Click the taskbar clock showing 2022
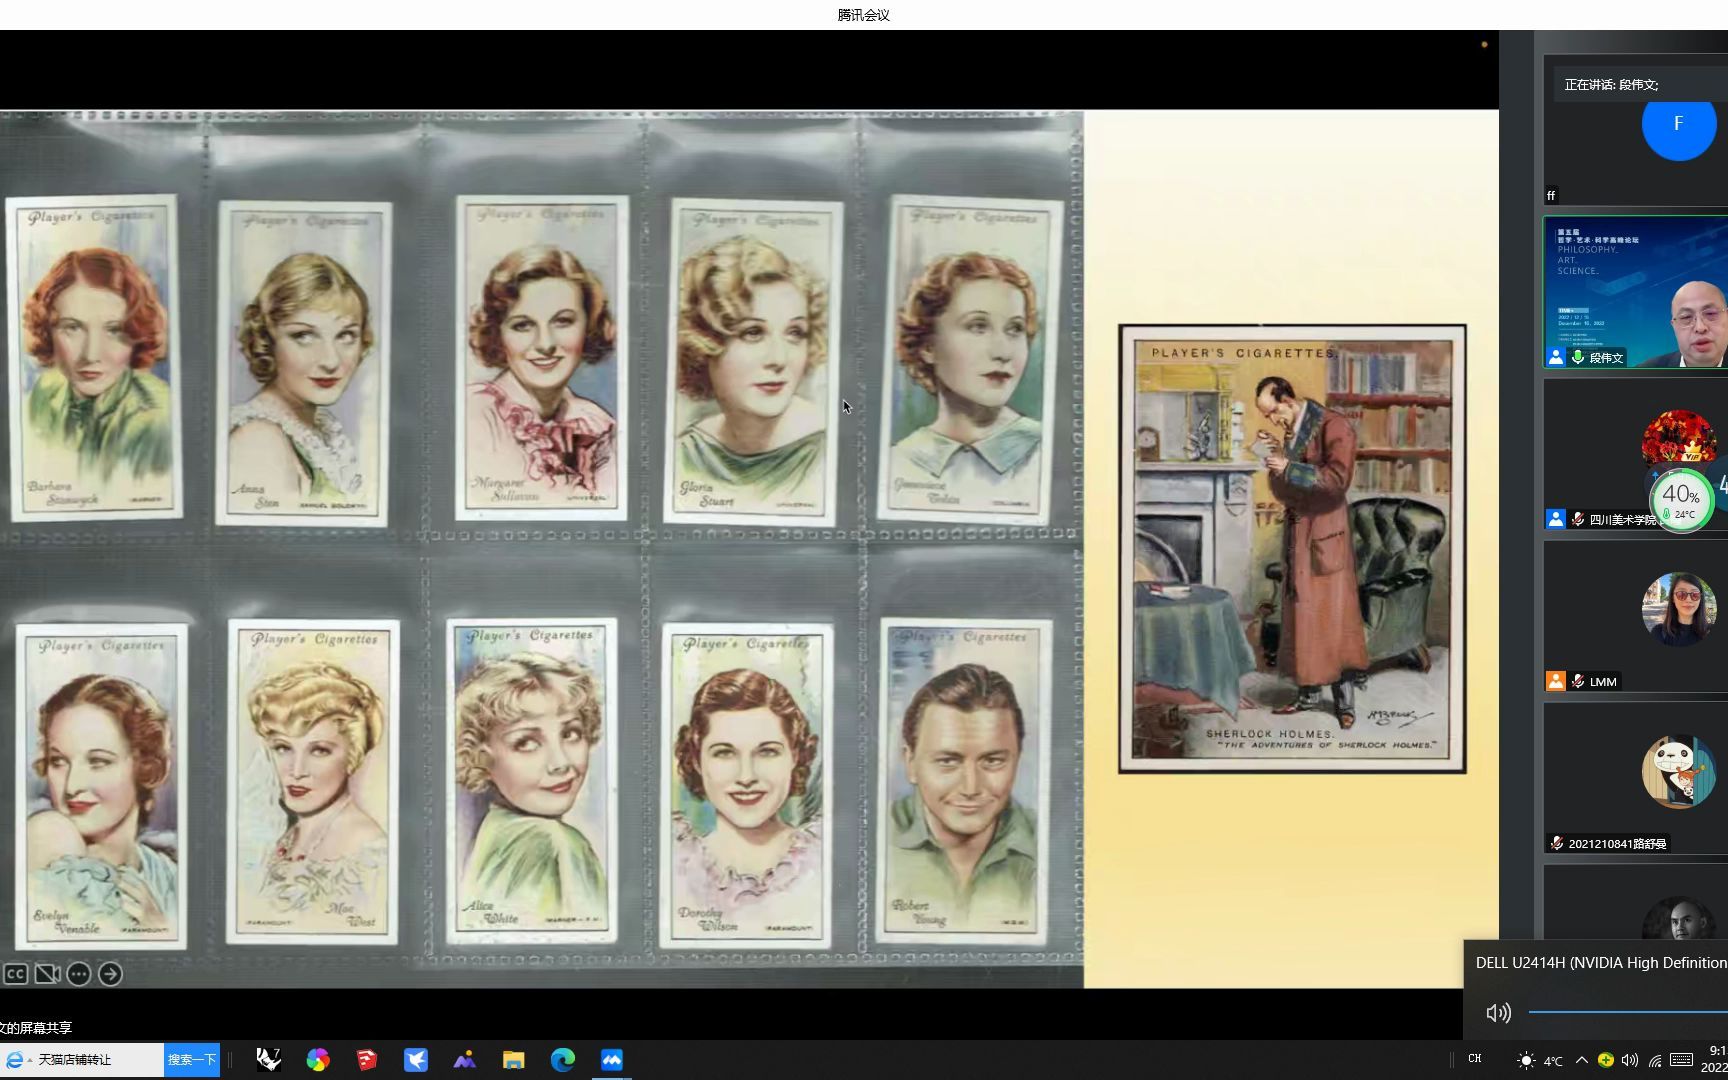The image size is (1728, 1080). (x=1716, y=1059)
